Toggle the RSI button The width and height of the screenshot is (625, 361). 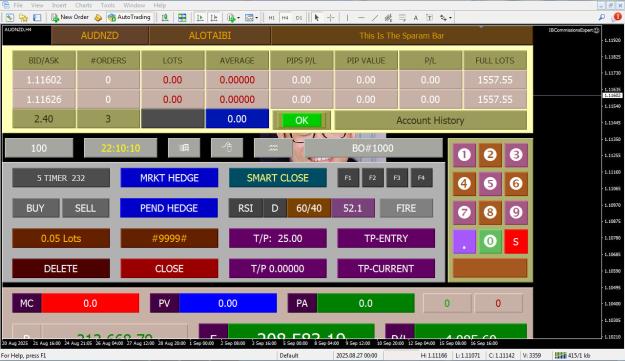[246, 208]
